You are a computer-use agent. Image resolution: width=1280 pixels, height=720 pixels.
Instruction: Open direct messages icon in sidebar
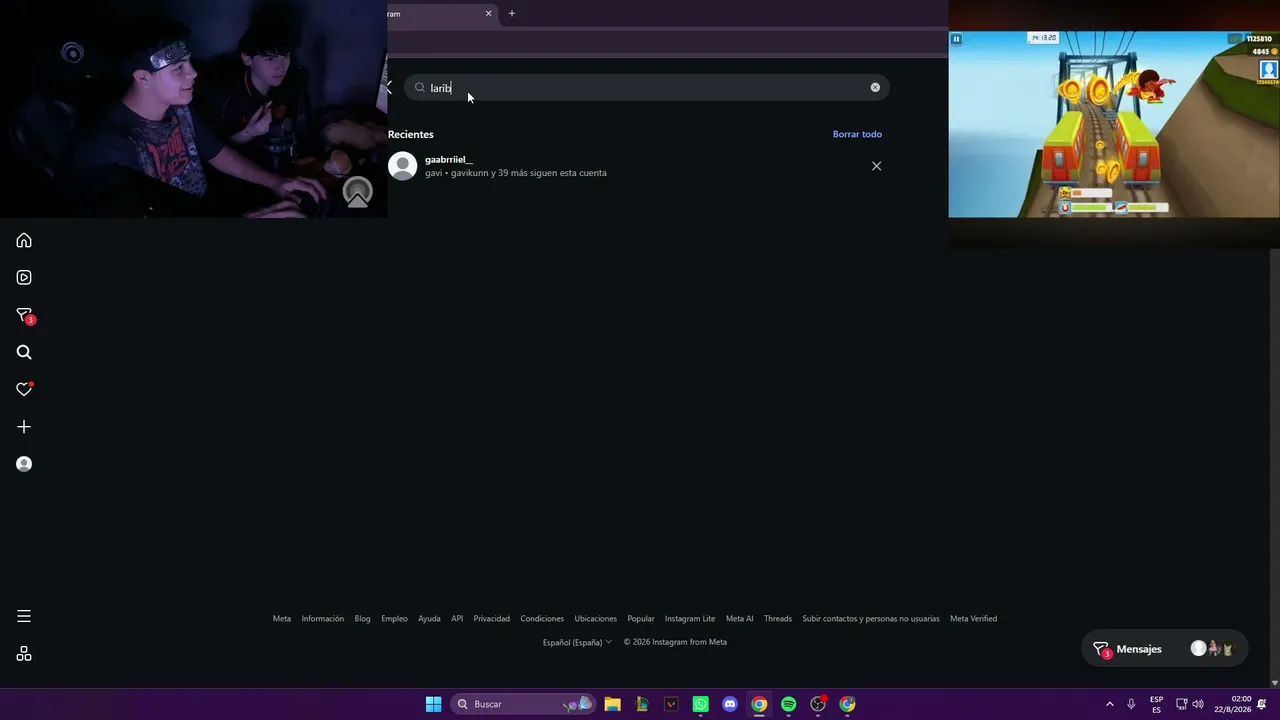pyautogui.click(x=25, y=315)
